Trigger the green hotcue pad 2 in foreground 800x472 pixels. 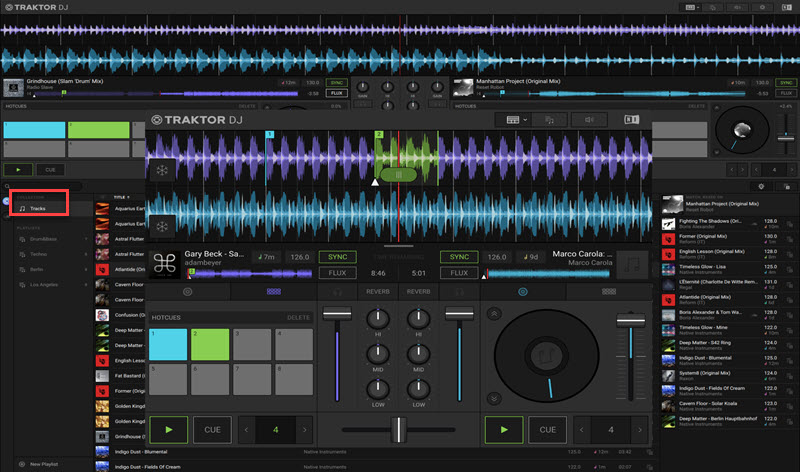pyautogui.click(x=210, y=344)
